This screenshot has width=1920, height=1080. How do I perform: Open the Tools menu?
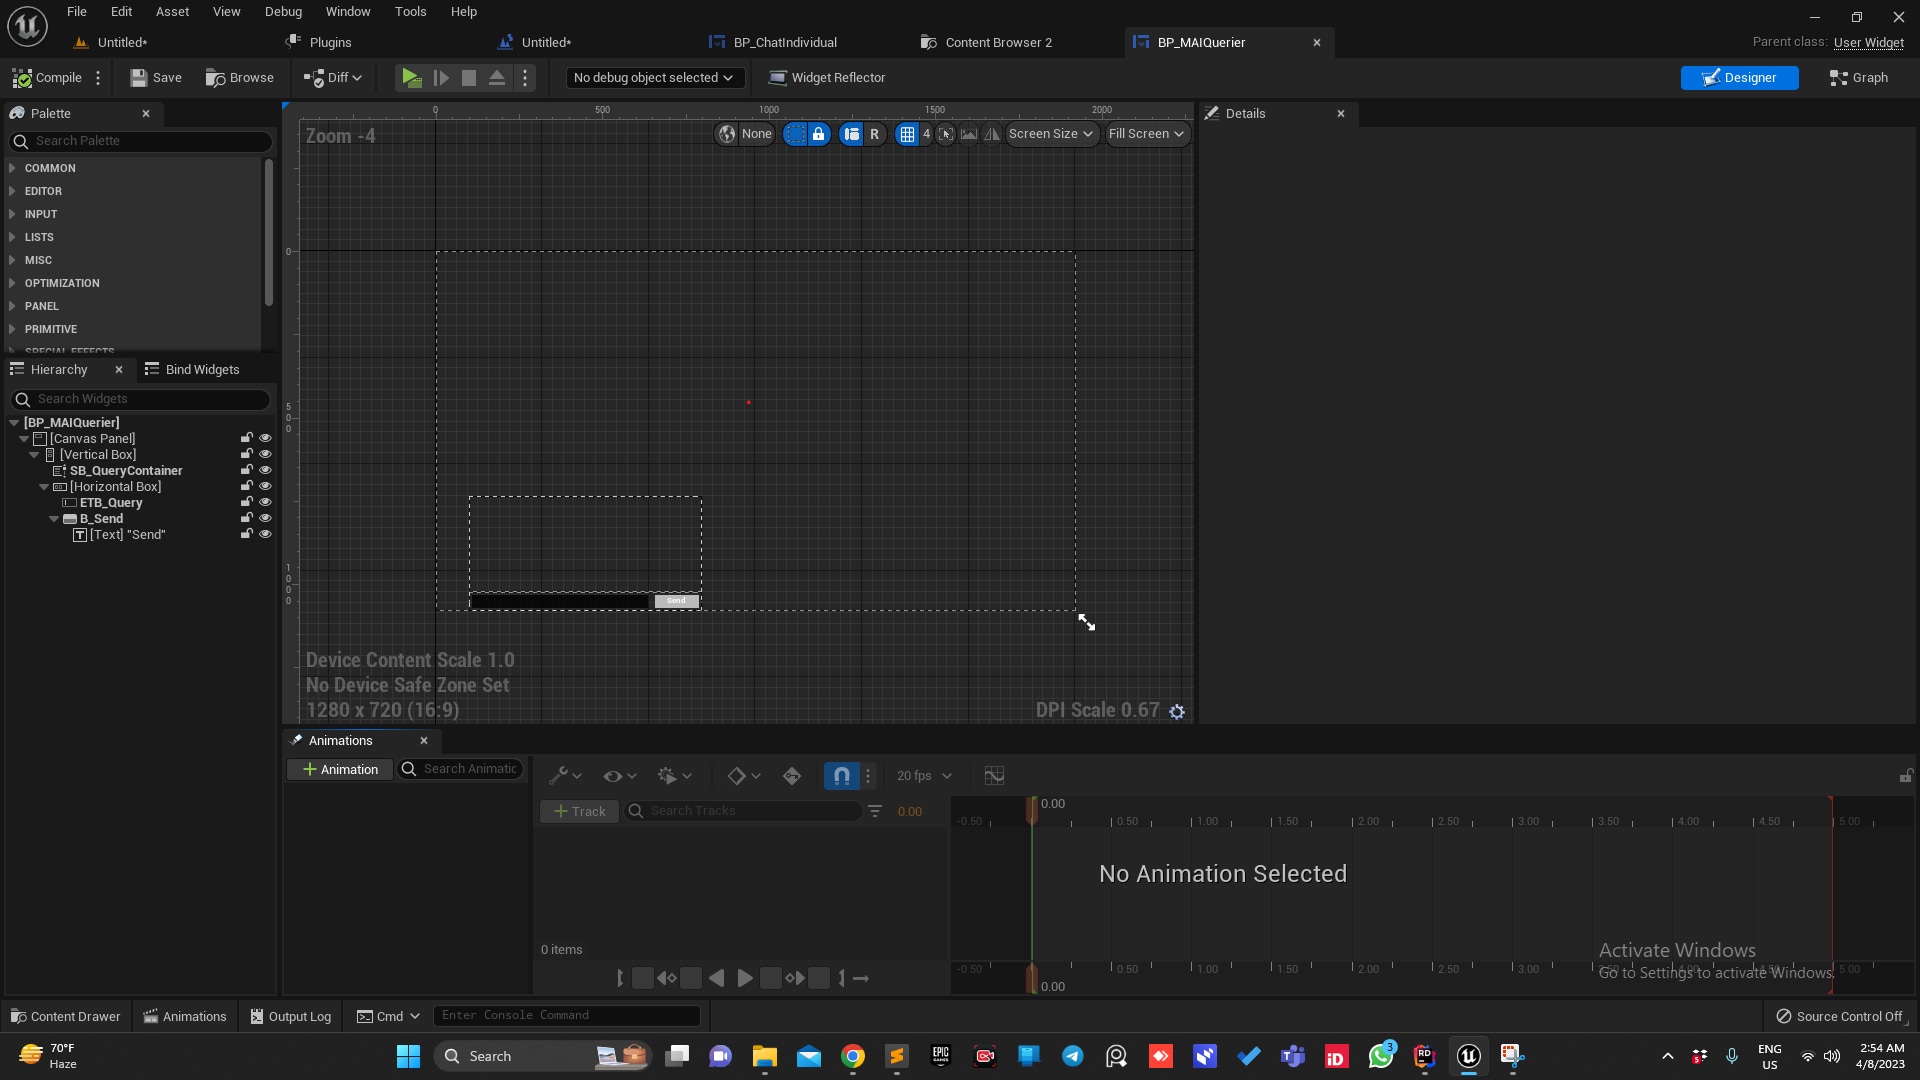click(410, 11)
